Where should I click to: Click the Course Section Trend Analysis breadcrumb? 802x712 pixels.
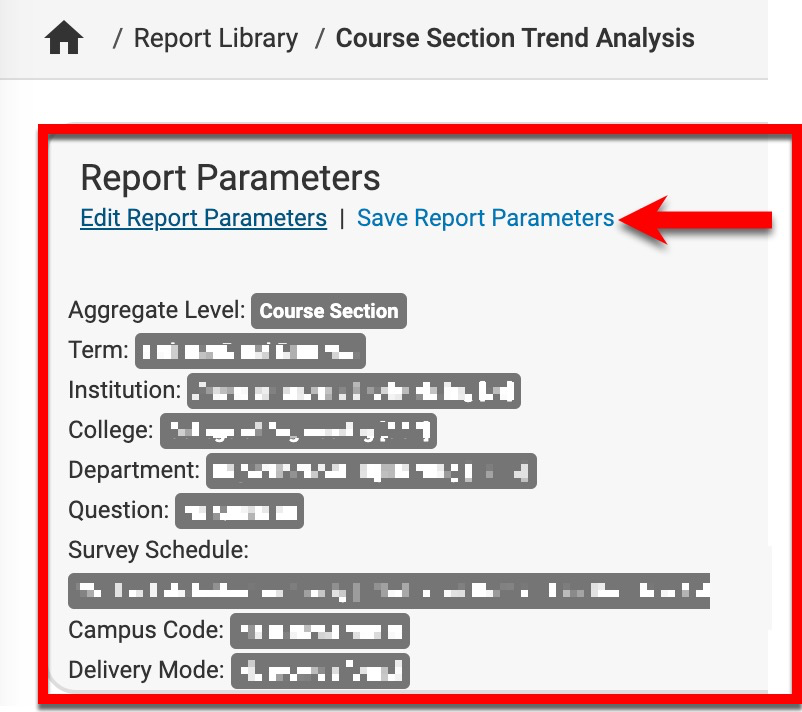(x=515, y=39)
